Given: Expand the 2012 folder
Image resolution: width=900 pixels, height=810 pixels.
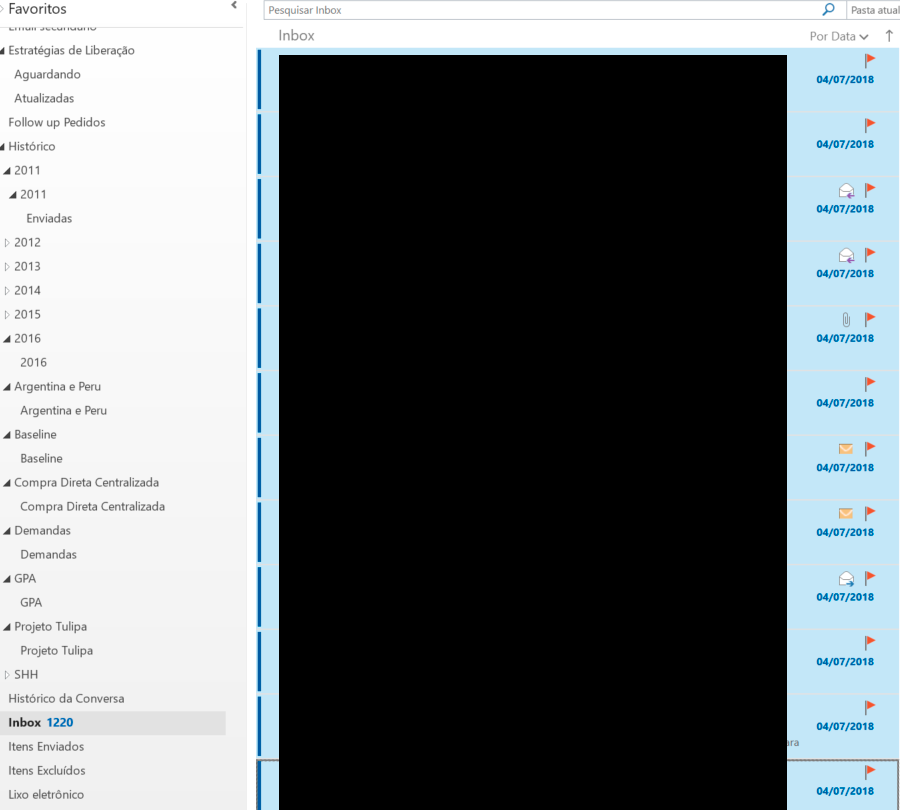Looking at the screenshot, I should pyautogui.click(x=7, y=243).
